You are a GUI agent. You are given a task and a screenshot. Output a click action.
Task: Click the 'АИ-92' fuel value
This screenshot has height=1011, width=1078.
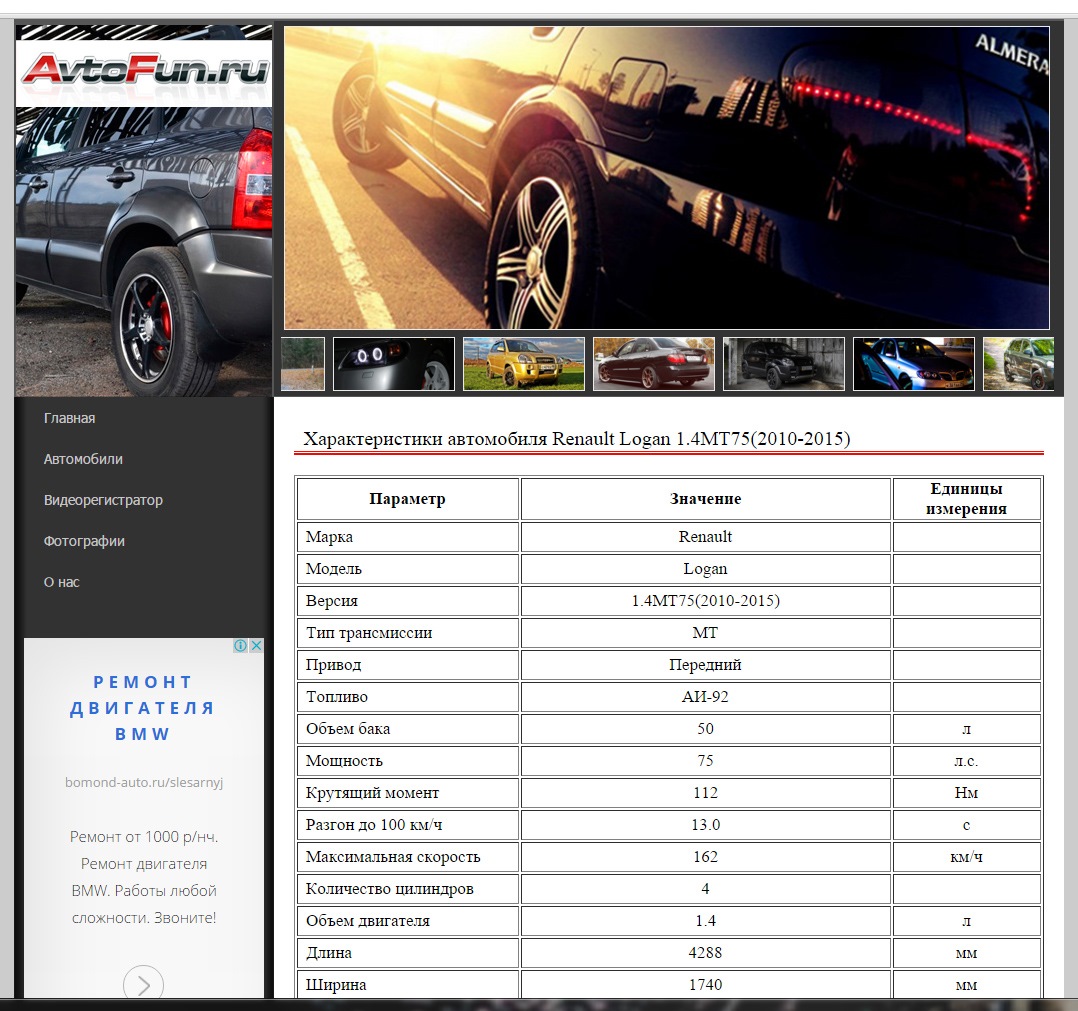[705, 697]
